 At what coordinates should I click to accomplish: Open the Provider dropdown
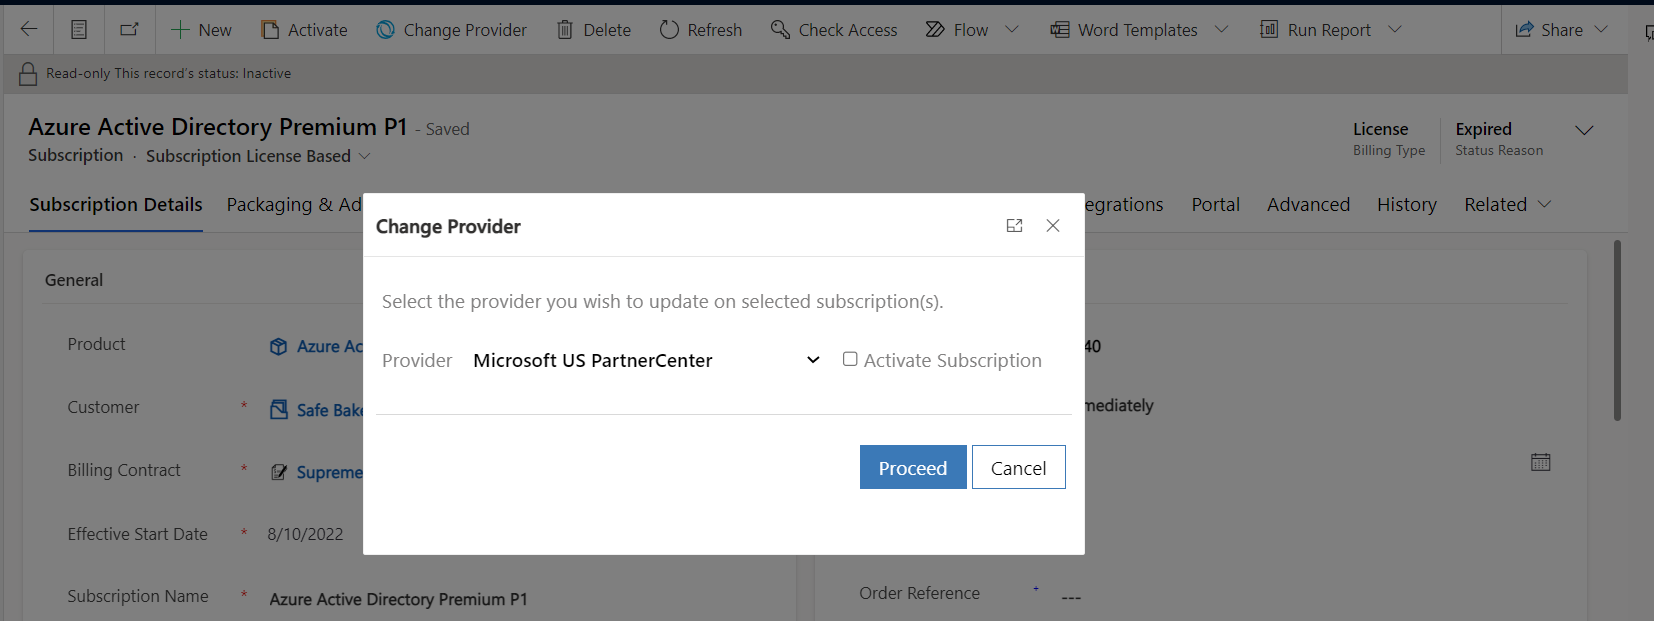647,360
